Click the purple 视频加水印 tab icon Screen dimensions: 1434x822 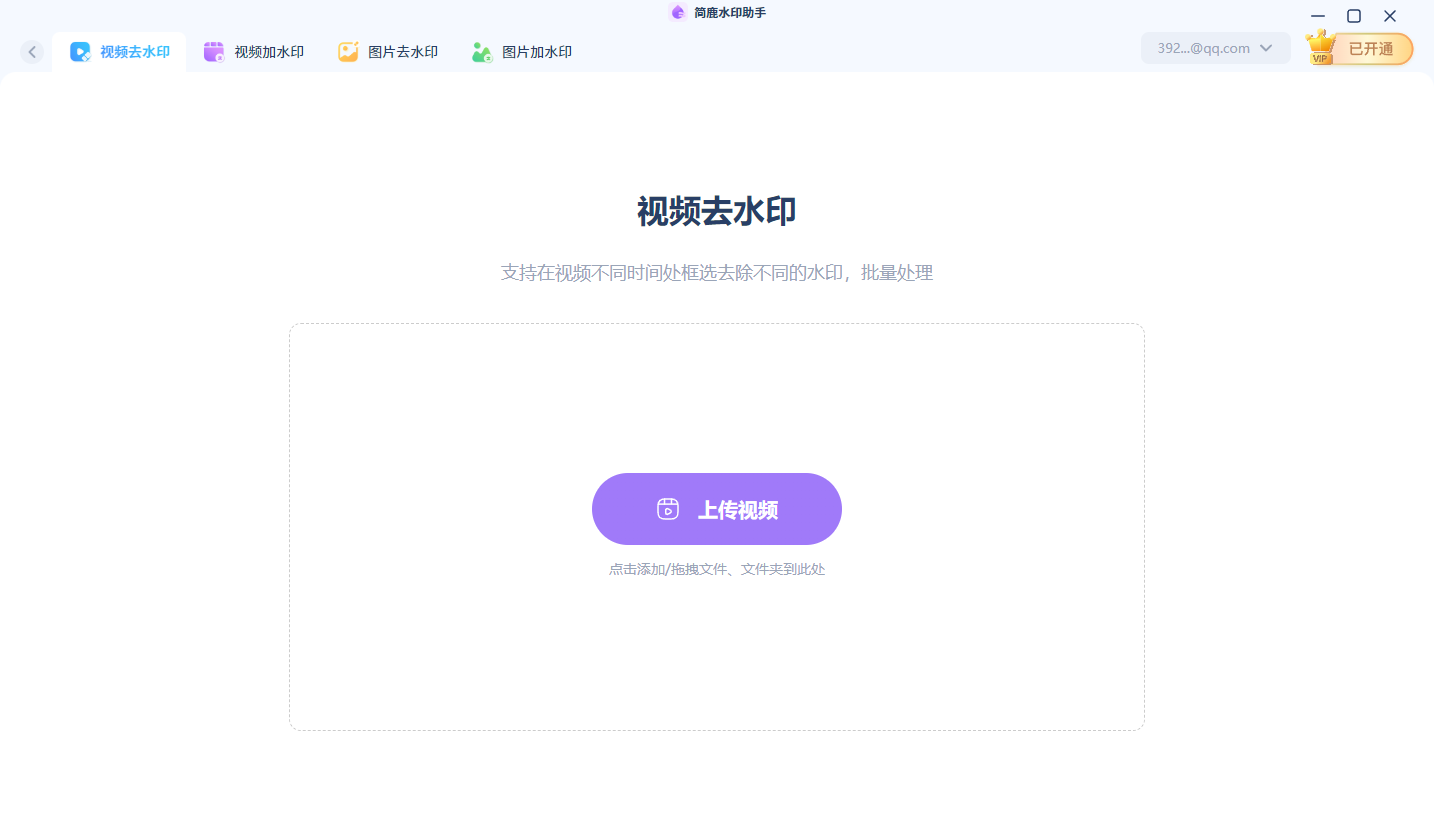coord(214,52)
